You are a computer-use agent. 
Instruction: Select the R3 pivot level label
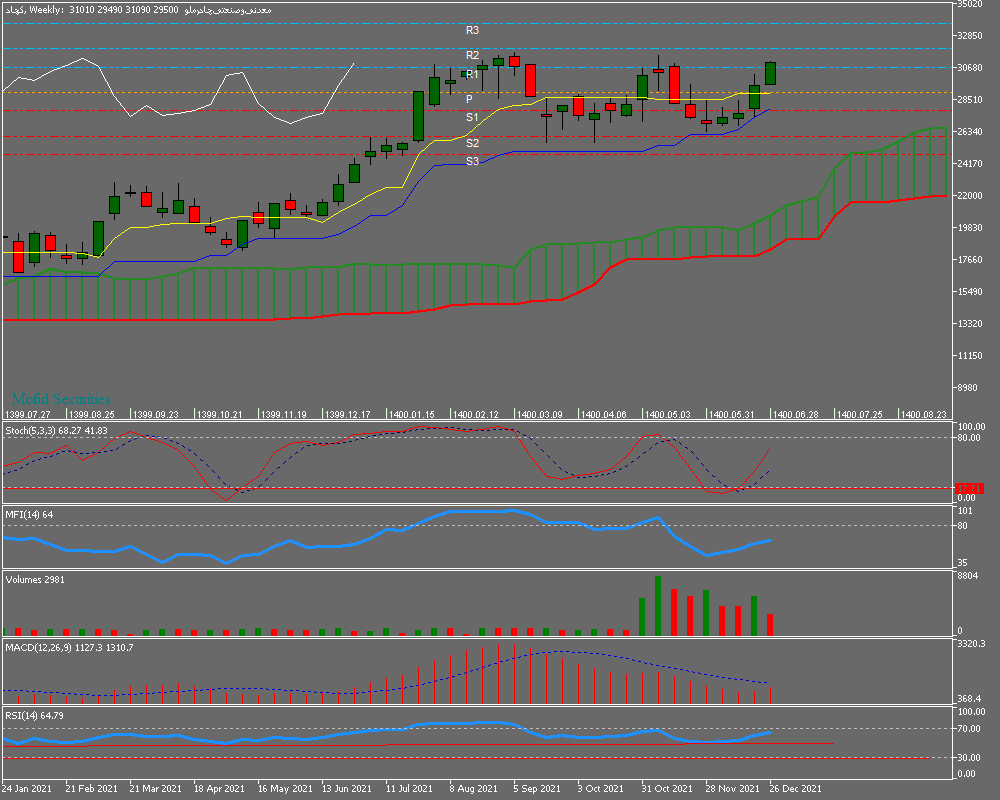[472, 30]
